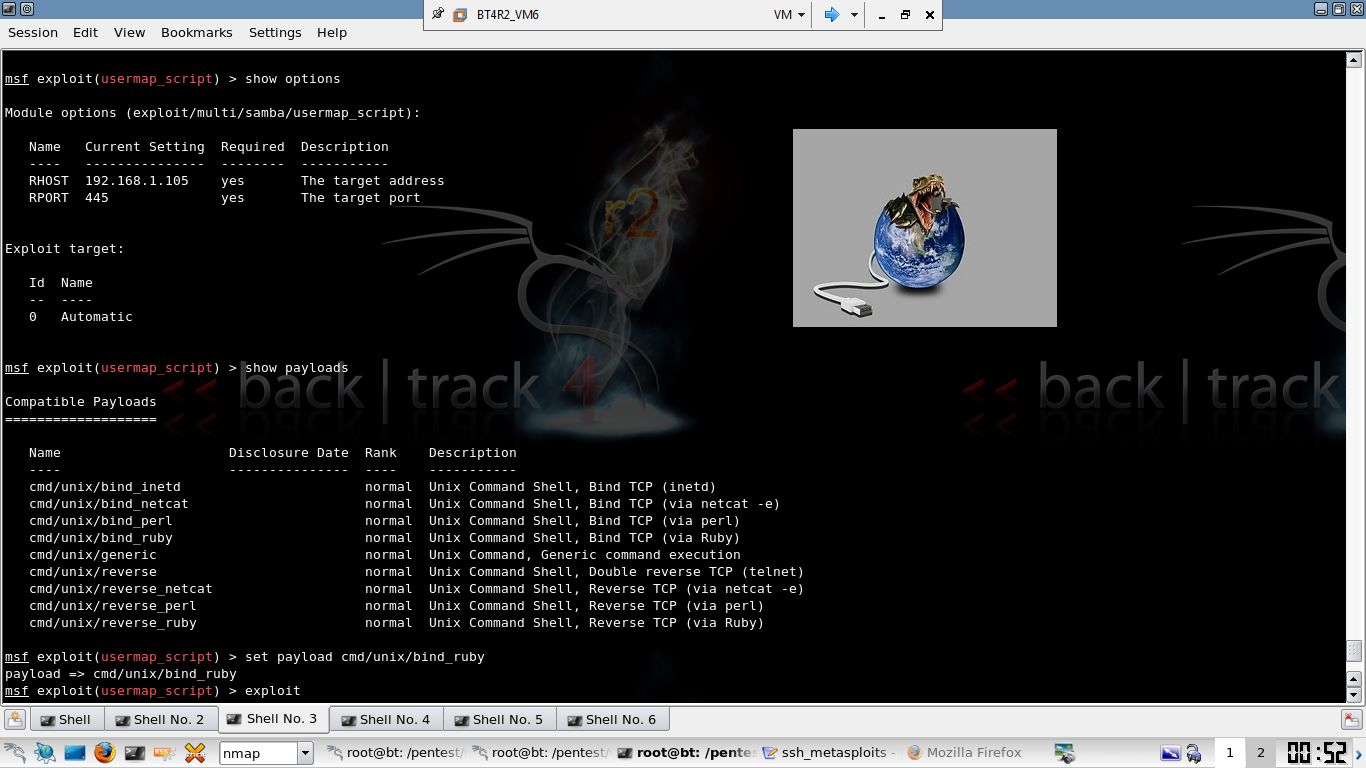Open the terminal launcher icon in taskbar
Image resolution: width=1366 pixels, height=768 pixels.
click(x=135, y=752)
